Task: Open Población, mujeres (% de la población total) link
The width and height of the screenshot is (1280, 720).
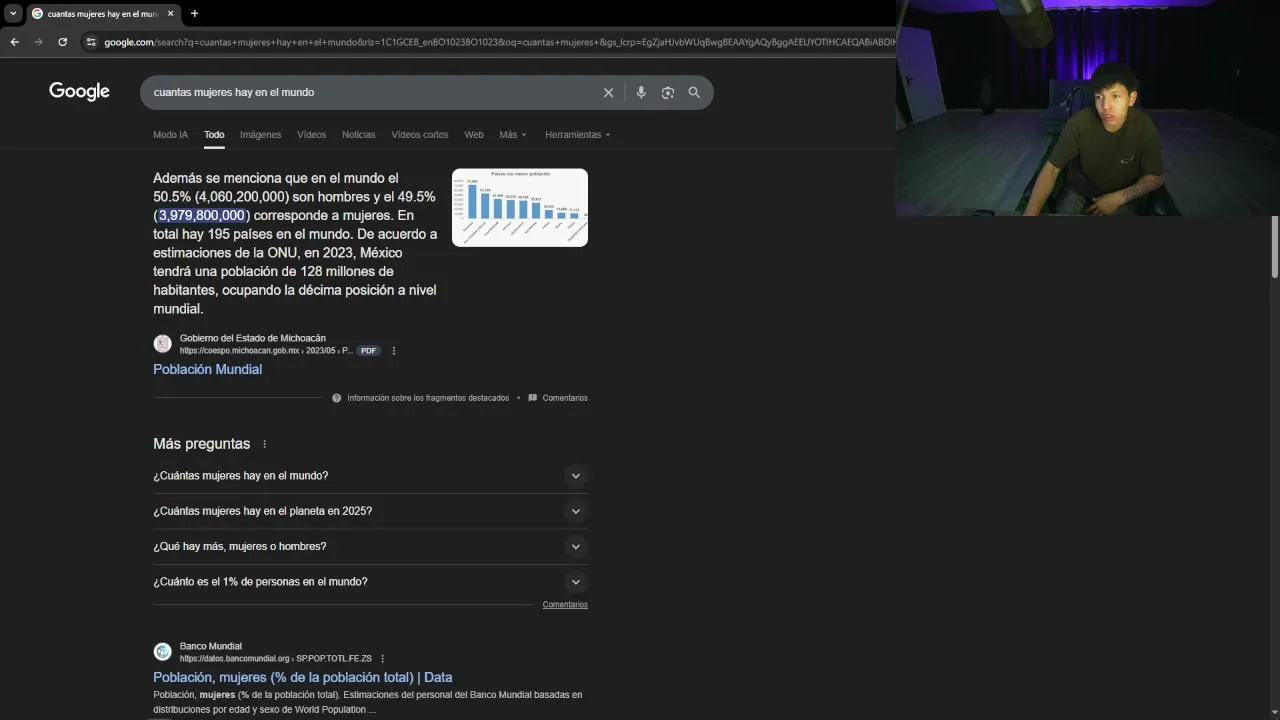Action: click(x=302, y=677)
